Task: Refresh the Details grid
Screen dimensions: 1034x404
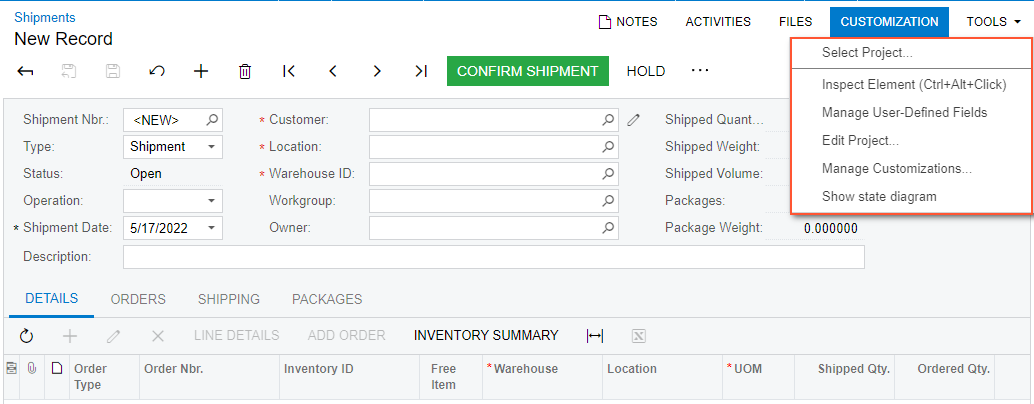Action: click(27, 336)
